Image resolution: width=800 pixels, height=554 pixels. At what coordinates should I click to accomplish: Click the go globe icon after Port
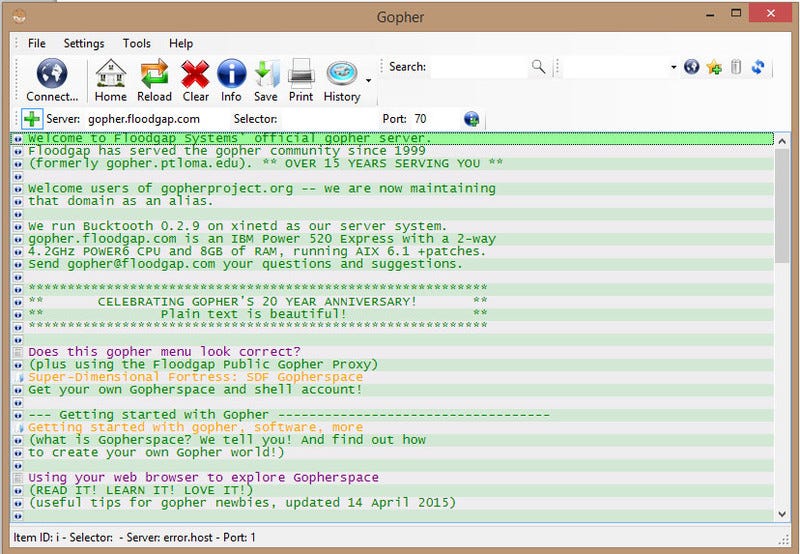471,119
